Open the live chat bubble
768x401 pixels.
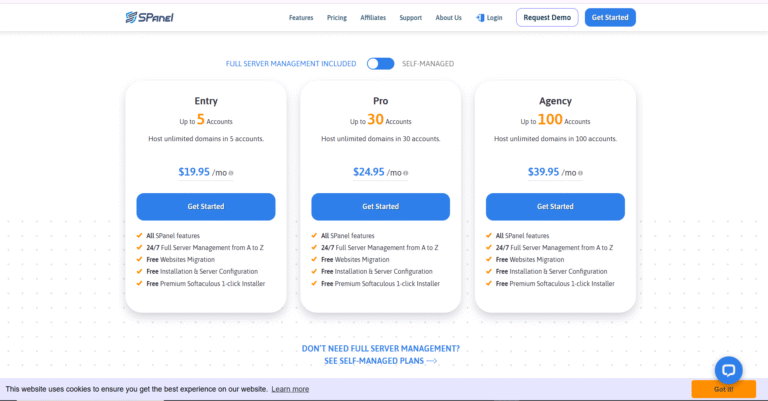[x=728, y=370]
